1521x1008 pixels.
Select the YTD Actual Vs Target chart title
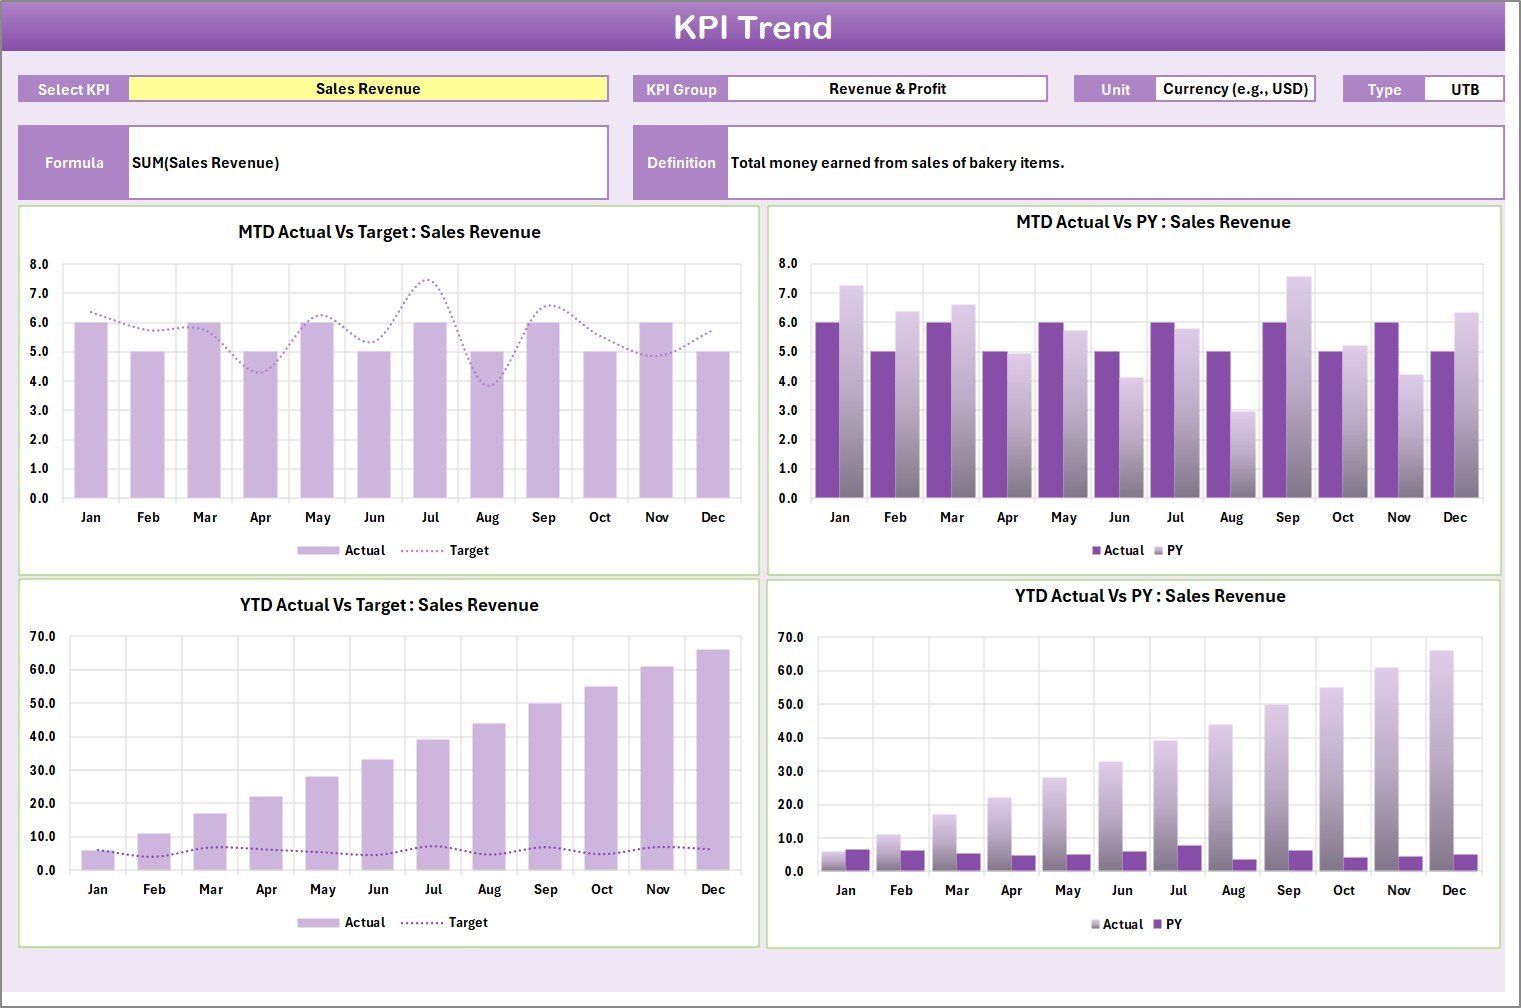point(389,605)
